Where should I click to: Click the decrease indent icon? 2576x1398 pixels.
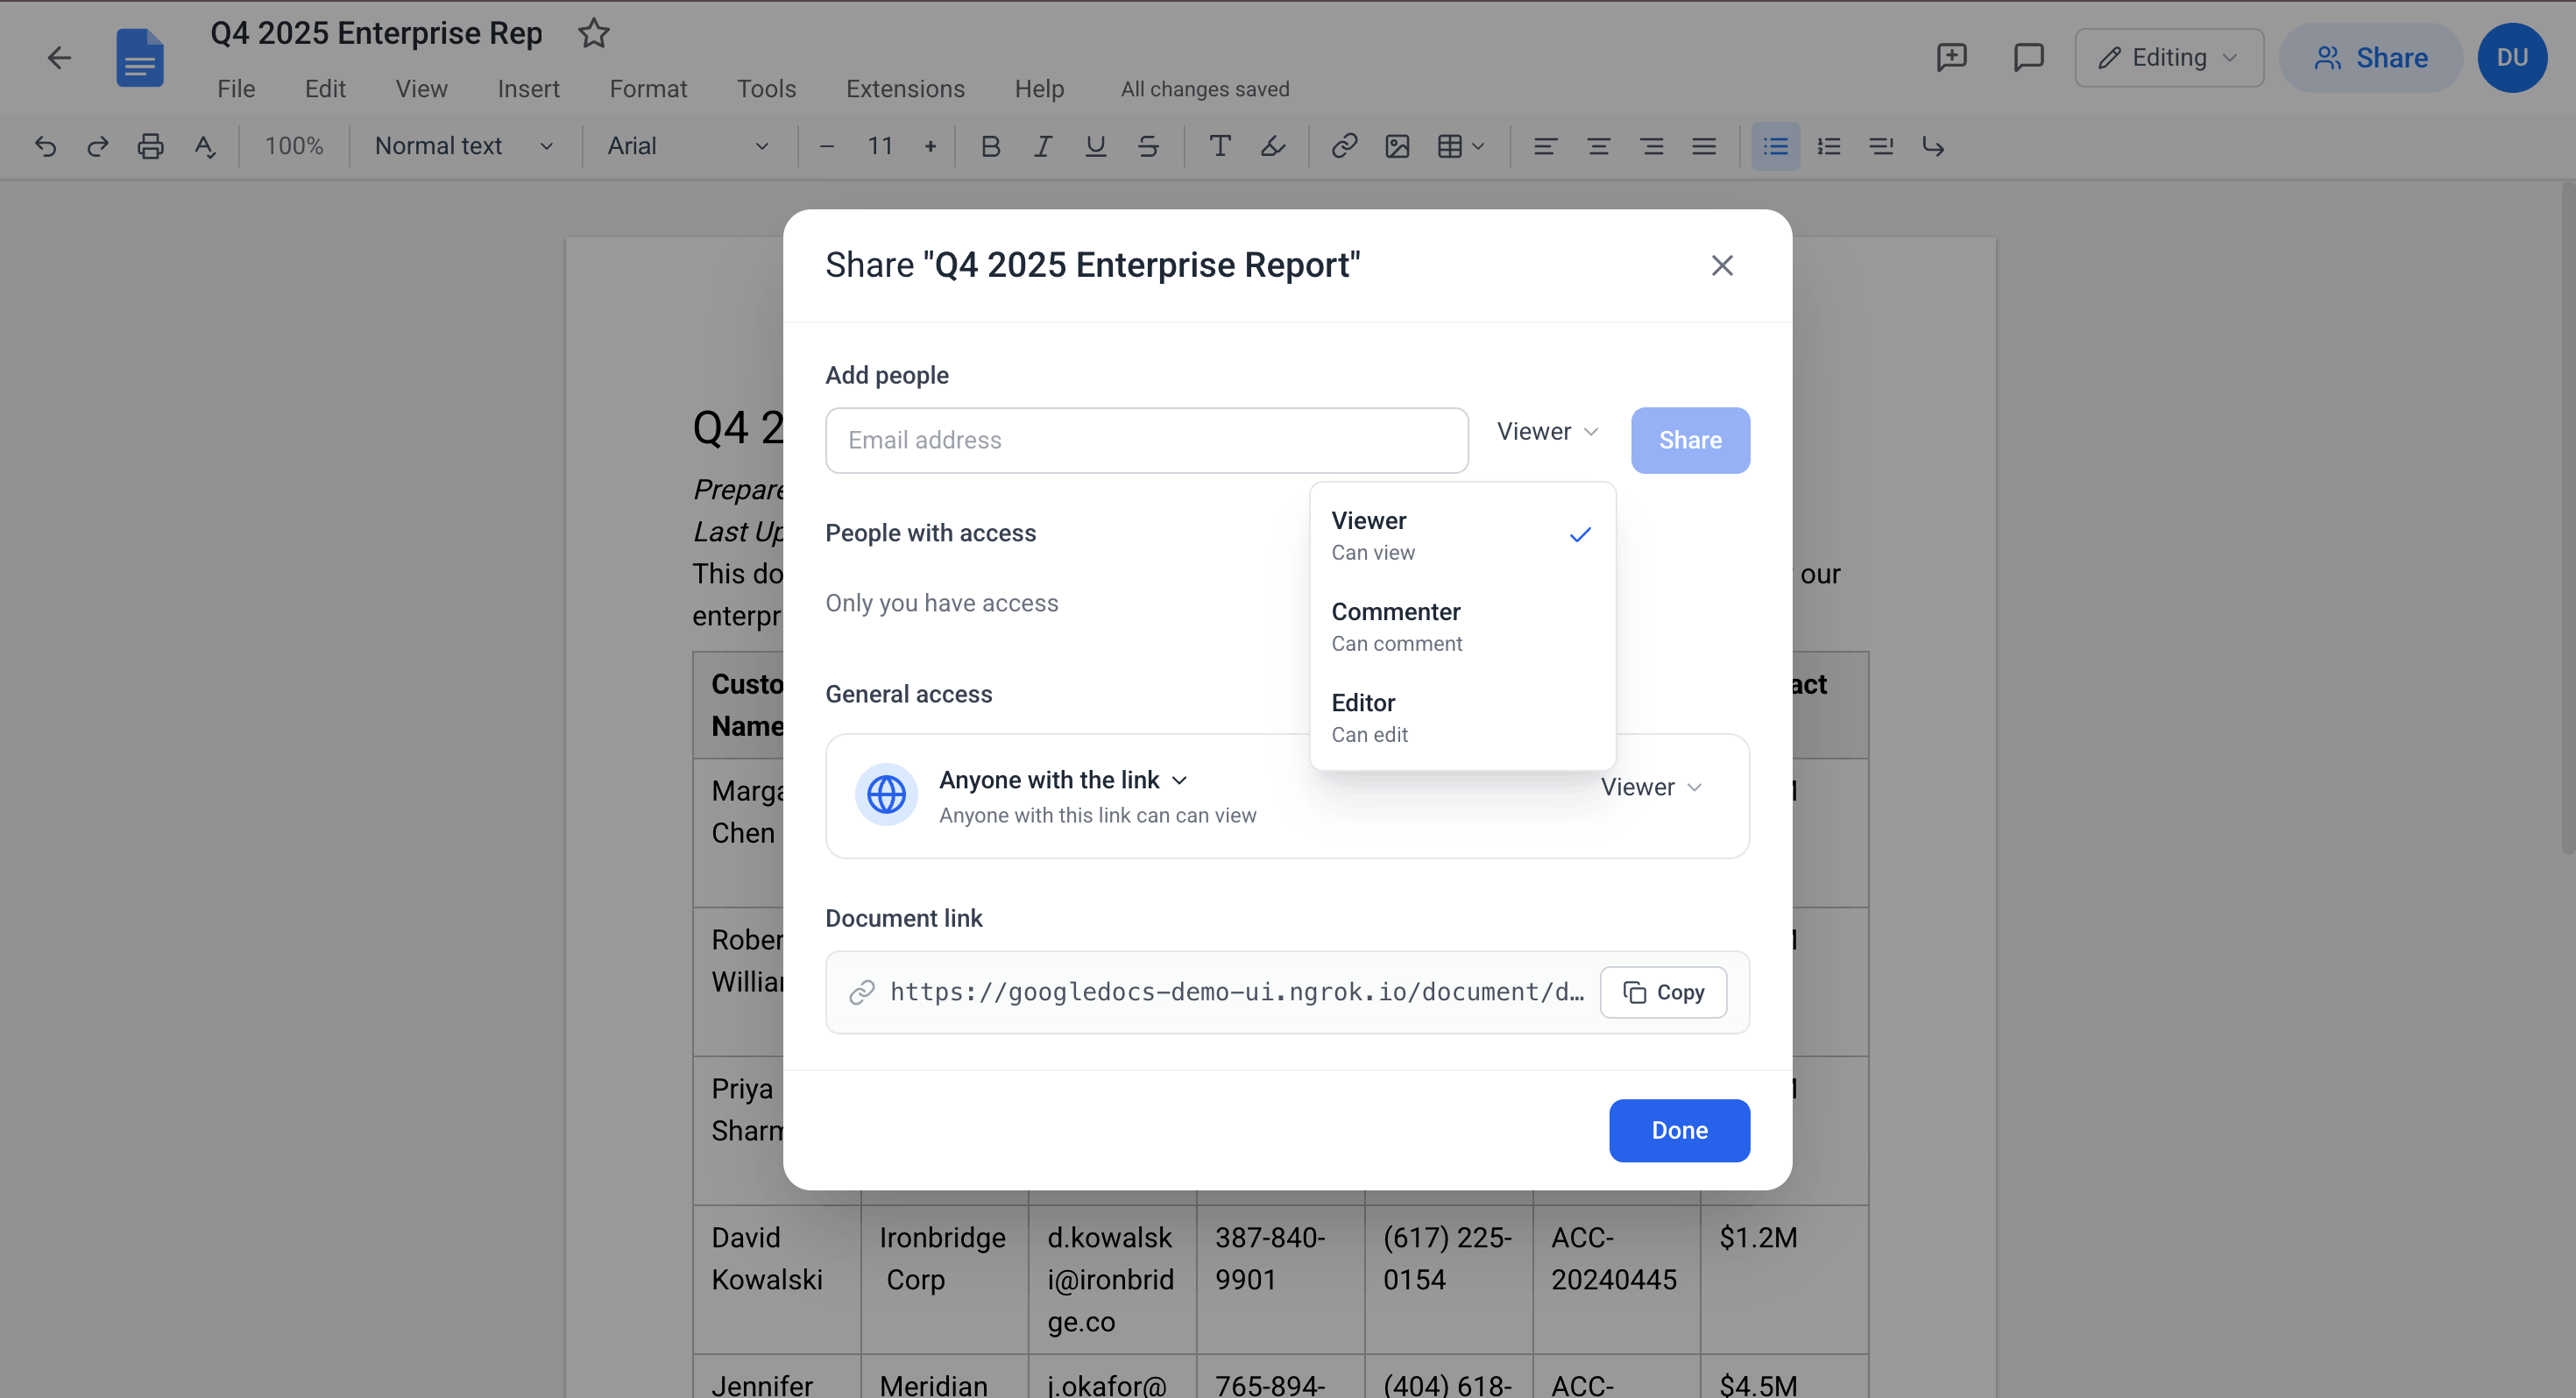tap(1881, 146)
